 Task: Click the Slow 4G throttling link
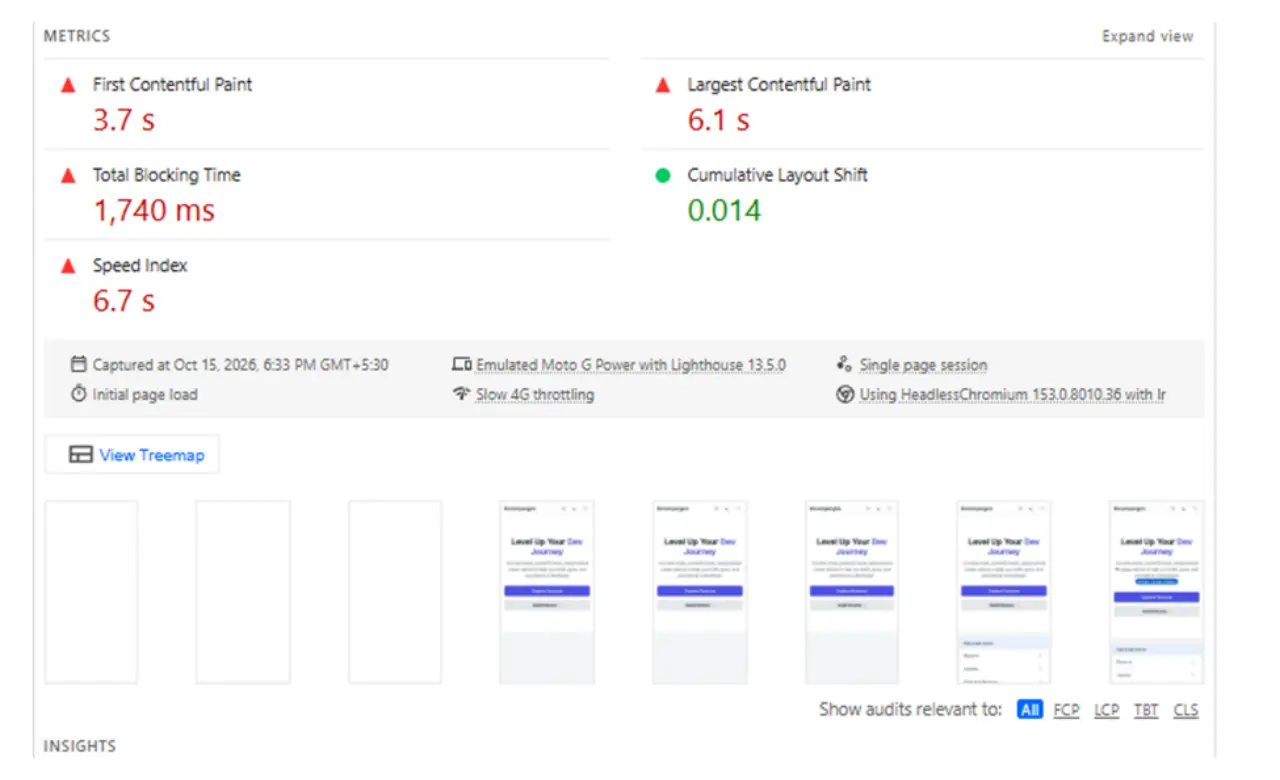(535, 394)
